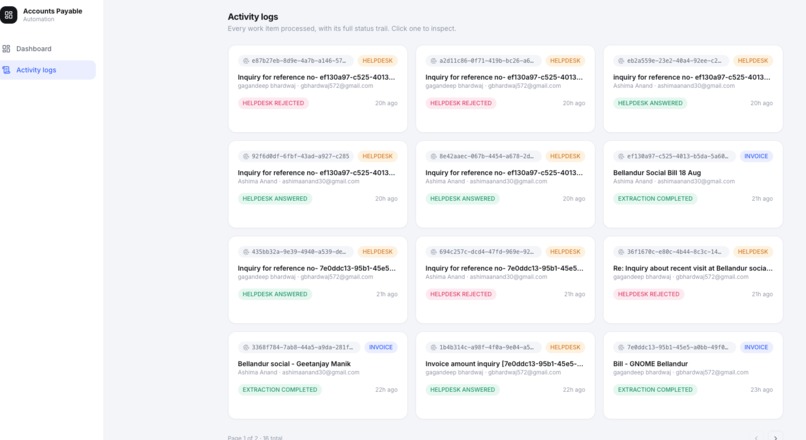Screen dimensions: 806x440
Task: Open the Dashboard page
Action: (34, 49)
